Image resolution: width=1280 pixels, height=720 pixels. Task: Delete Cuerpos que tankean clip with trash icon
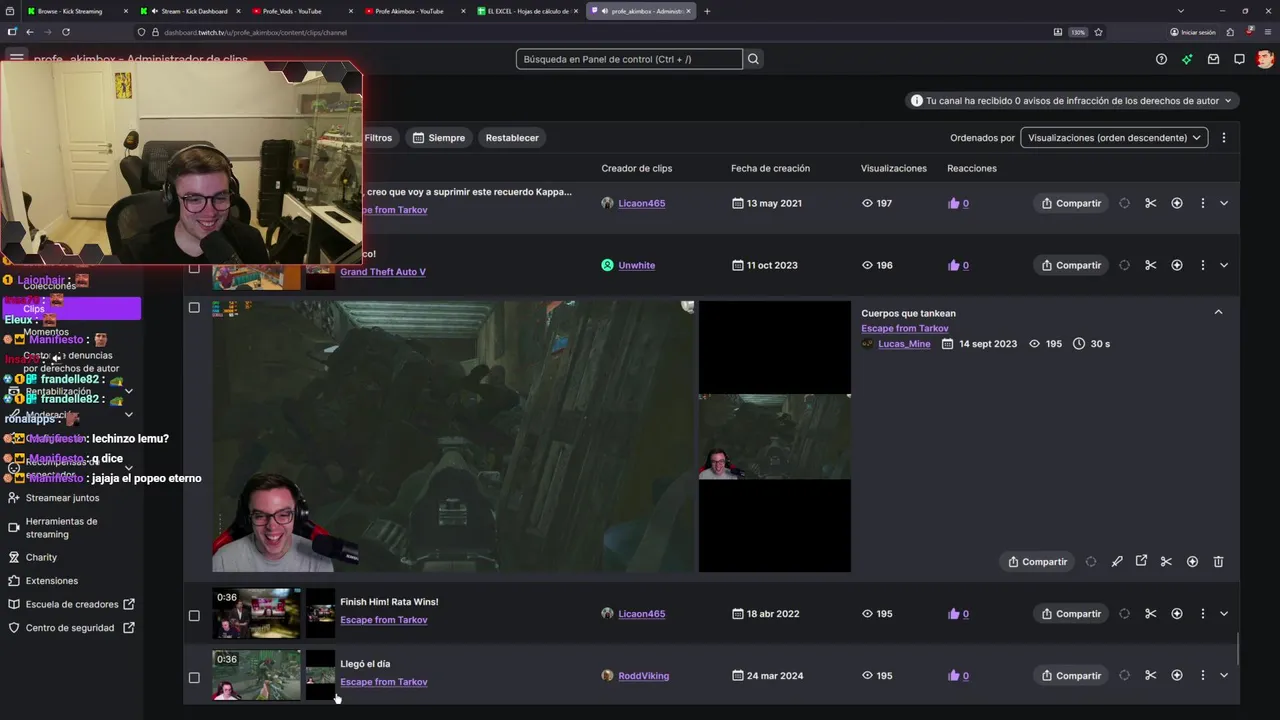1218,562
